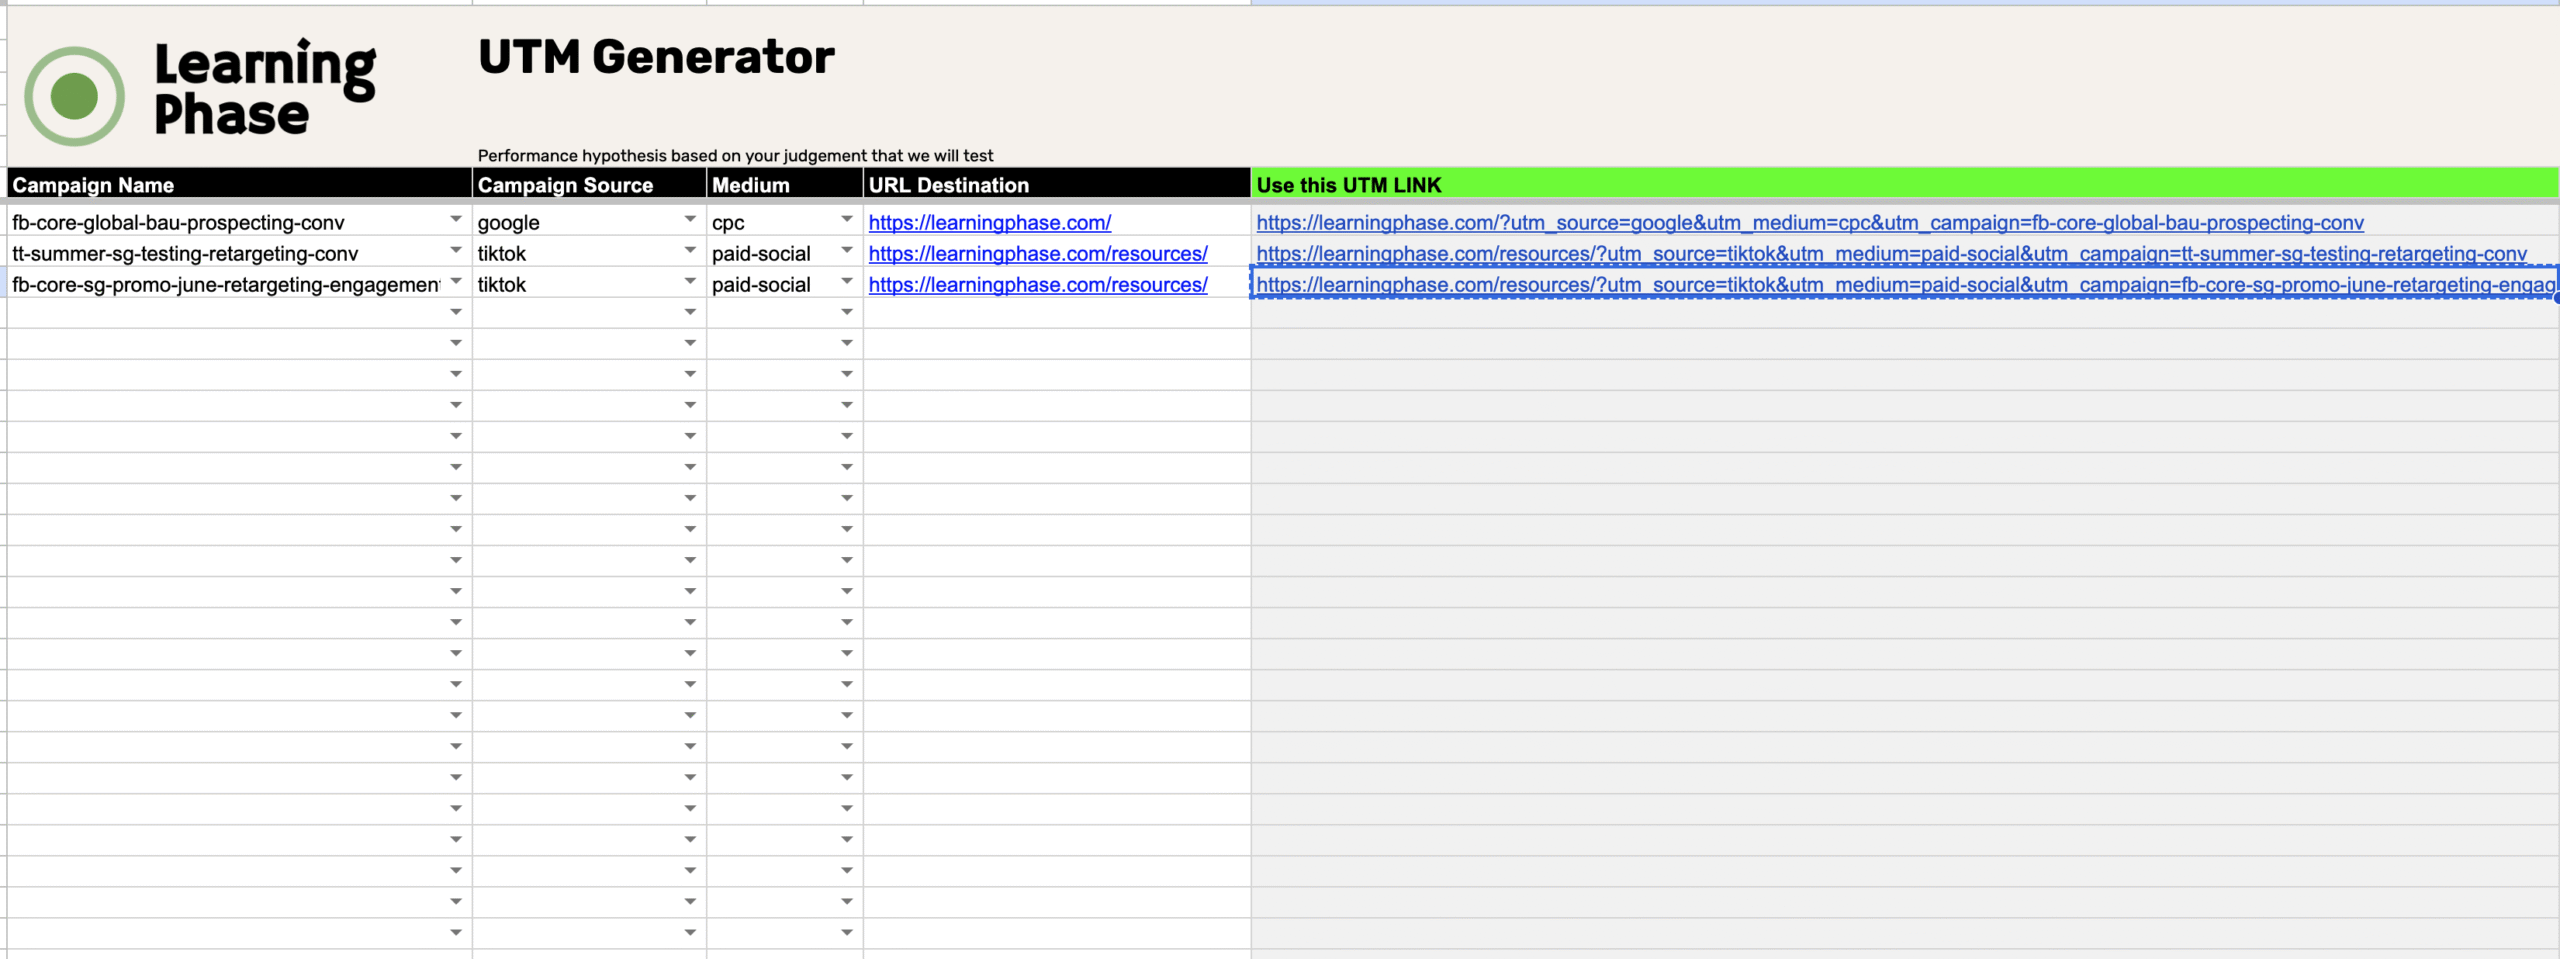This screenshot has height=959, width=2560.
Task: Select the URL Destination header cell
Action: pyautogui.click(x=1057, y=184)
